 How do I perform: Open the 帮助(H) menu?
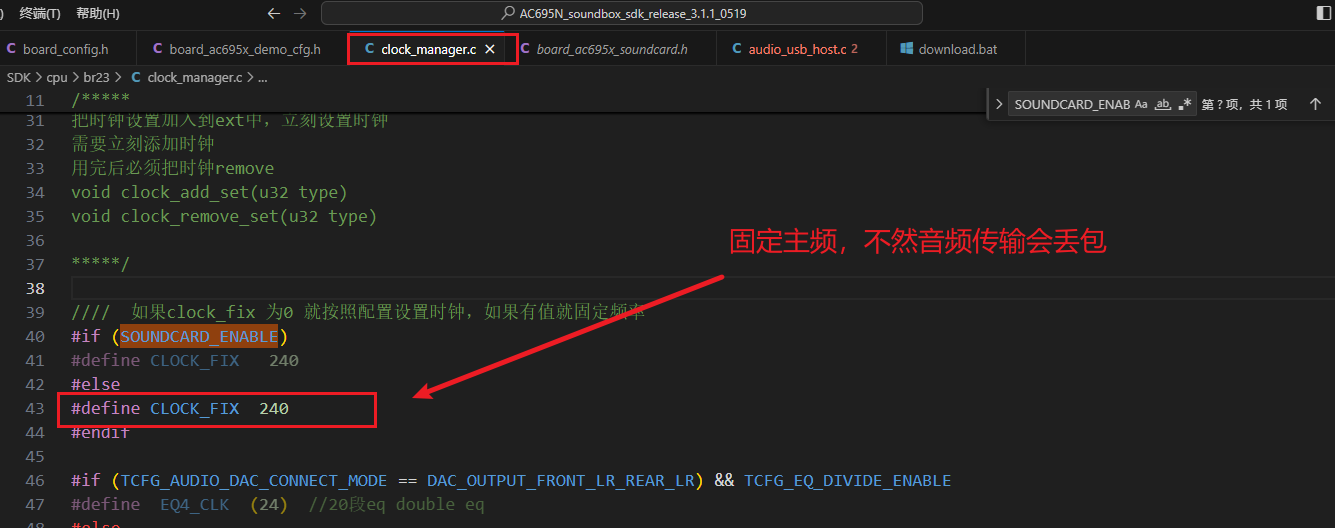tap(97, 14)
